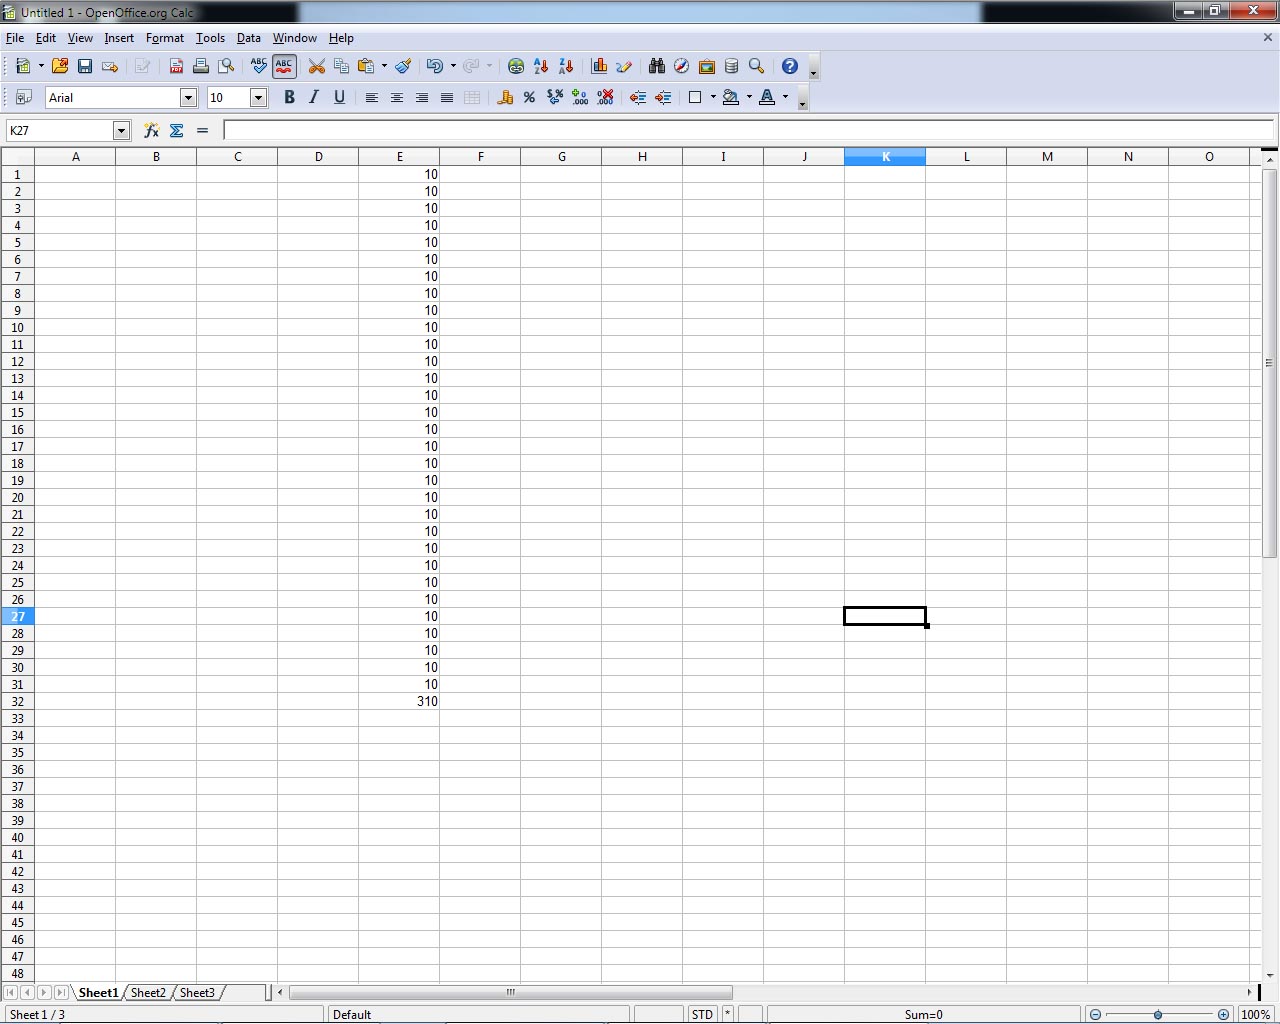The image size is (1280, 1024).
Task: Select the column E header
Action: [399, 157]
